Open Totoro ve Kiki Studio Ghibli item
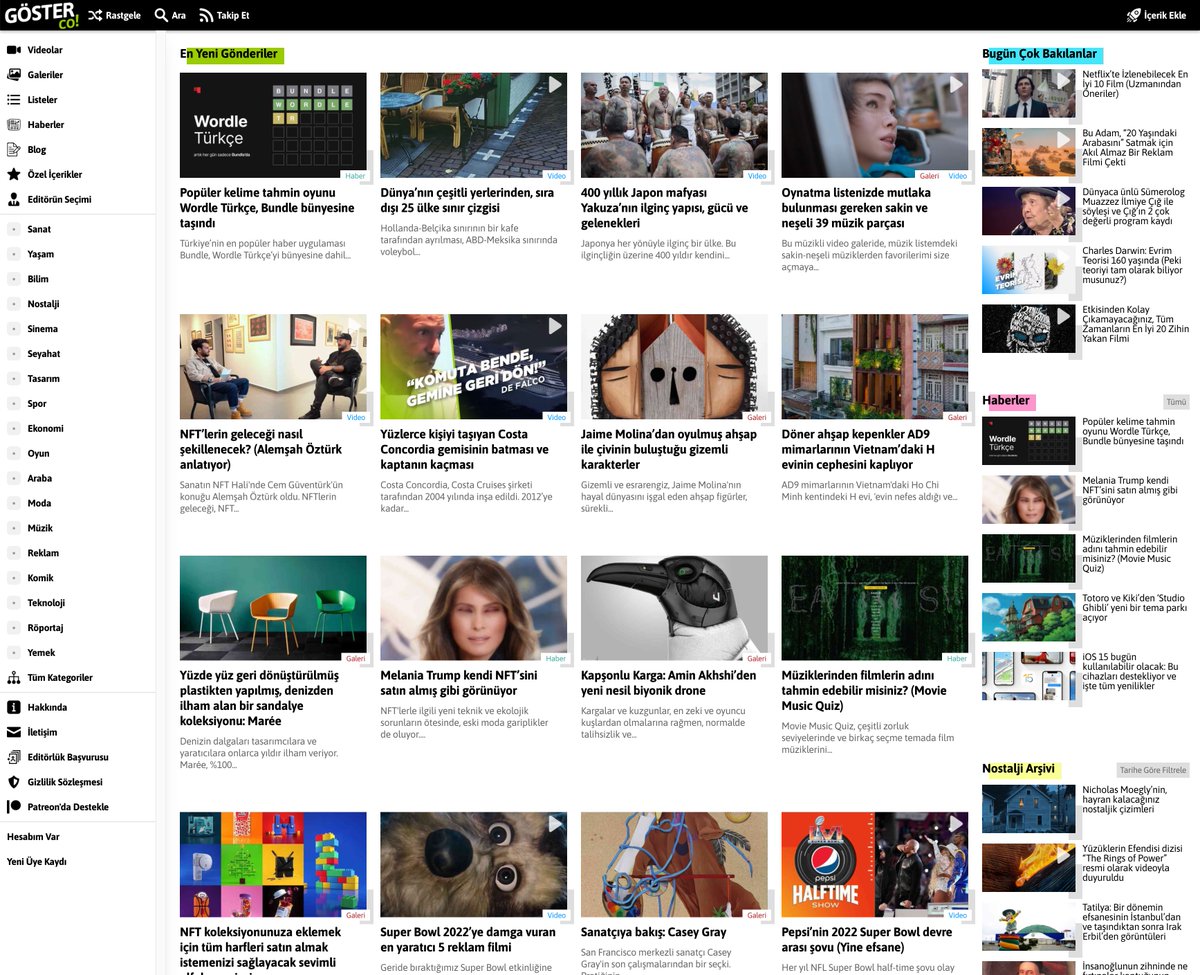Screen dimensions: 1200x975 tap(1134, 607)
